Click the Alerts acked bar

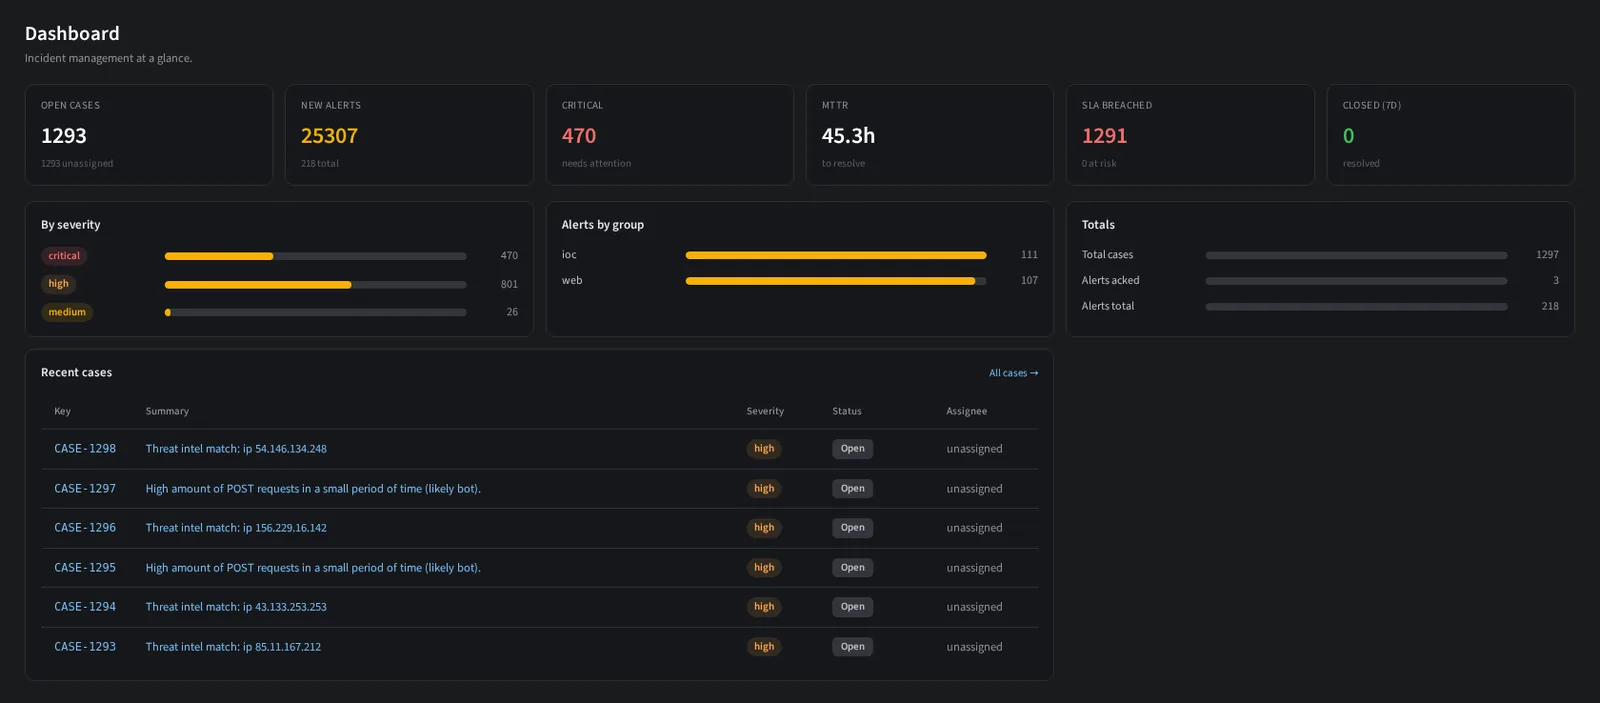(x=1356, y=281)
